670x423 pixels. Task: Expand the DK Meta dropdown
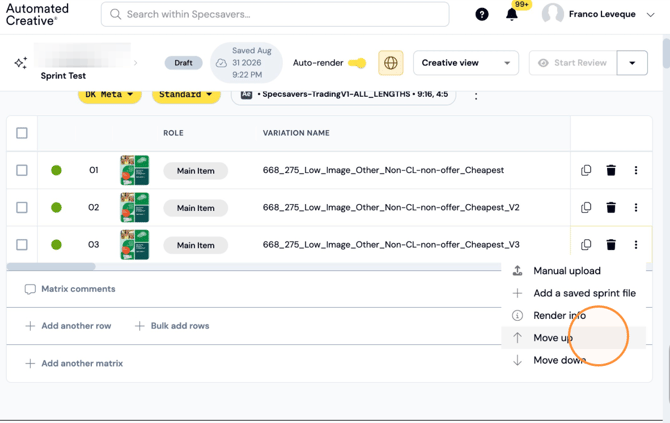click(109, 95)
